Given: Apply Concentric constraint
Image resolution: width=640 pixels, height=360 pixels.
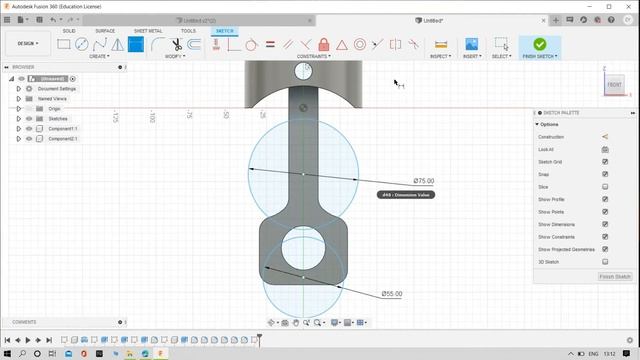Looking at the screenshot, I should [360, 44].
